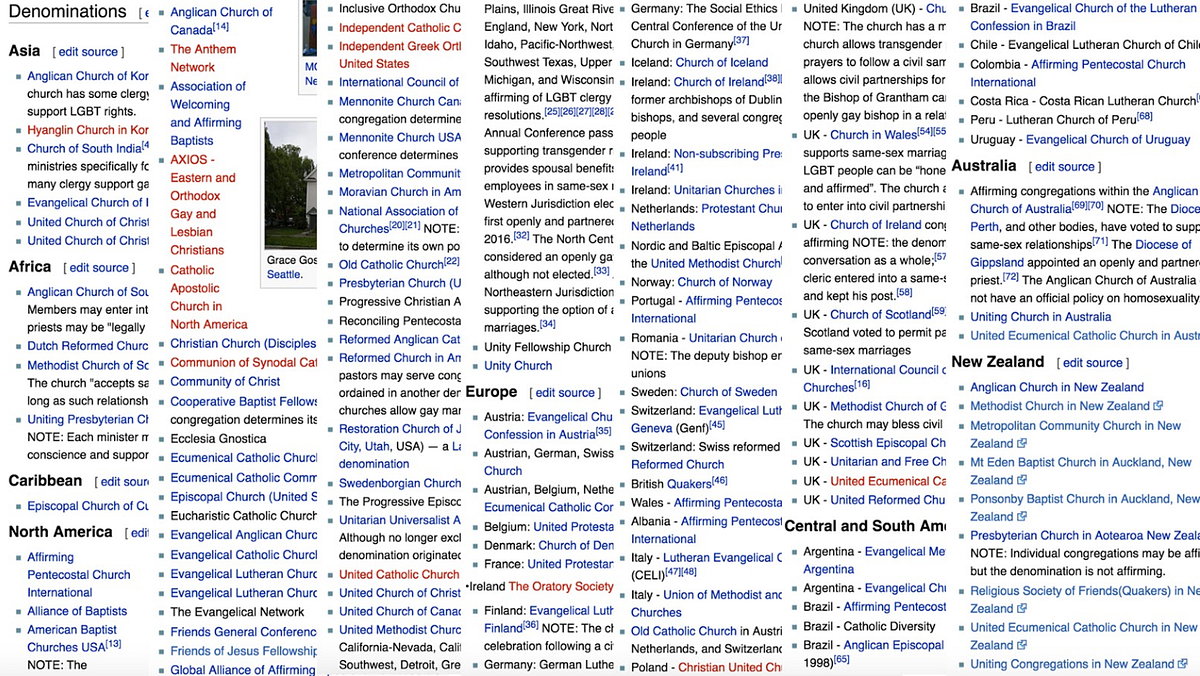
Task: Open Union of Methodist and Waldensian Churches link
Action: coord(707,604)
